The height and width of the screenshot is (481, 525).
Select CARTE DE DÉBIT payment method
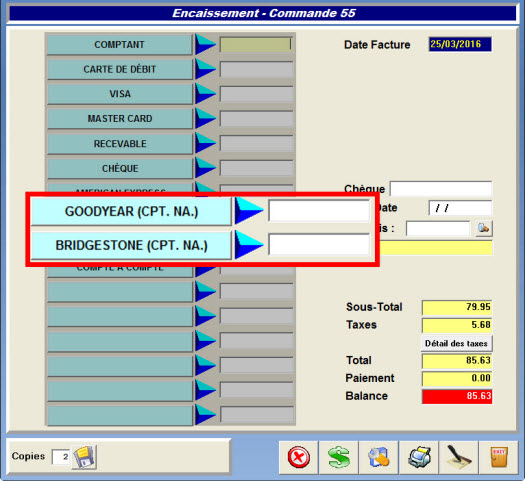(120, 69)
